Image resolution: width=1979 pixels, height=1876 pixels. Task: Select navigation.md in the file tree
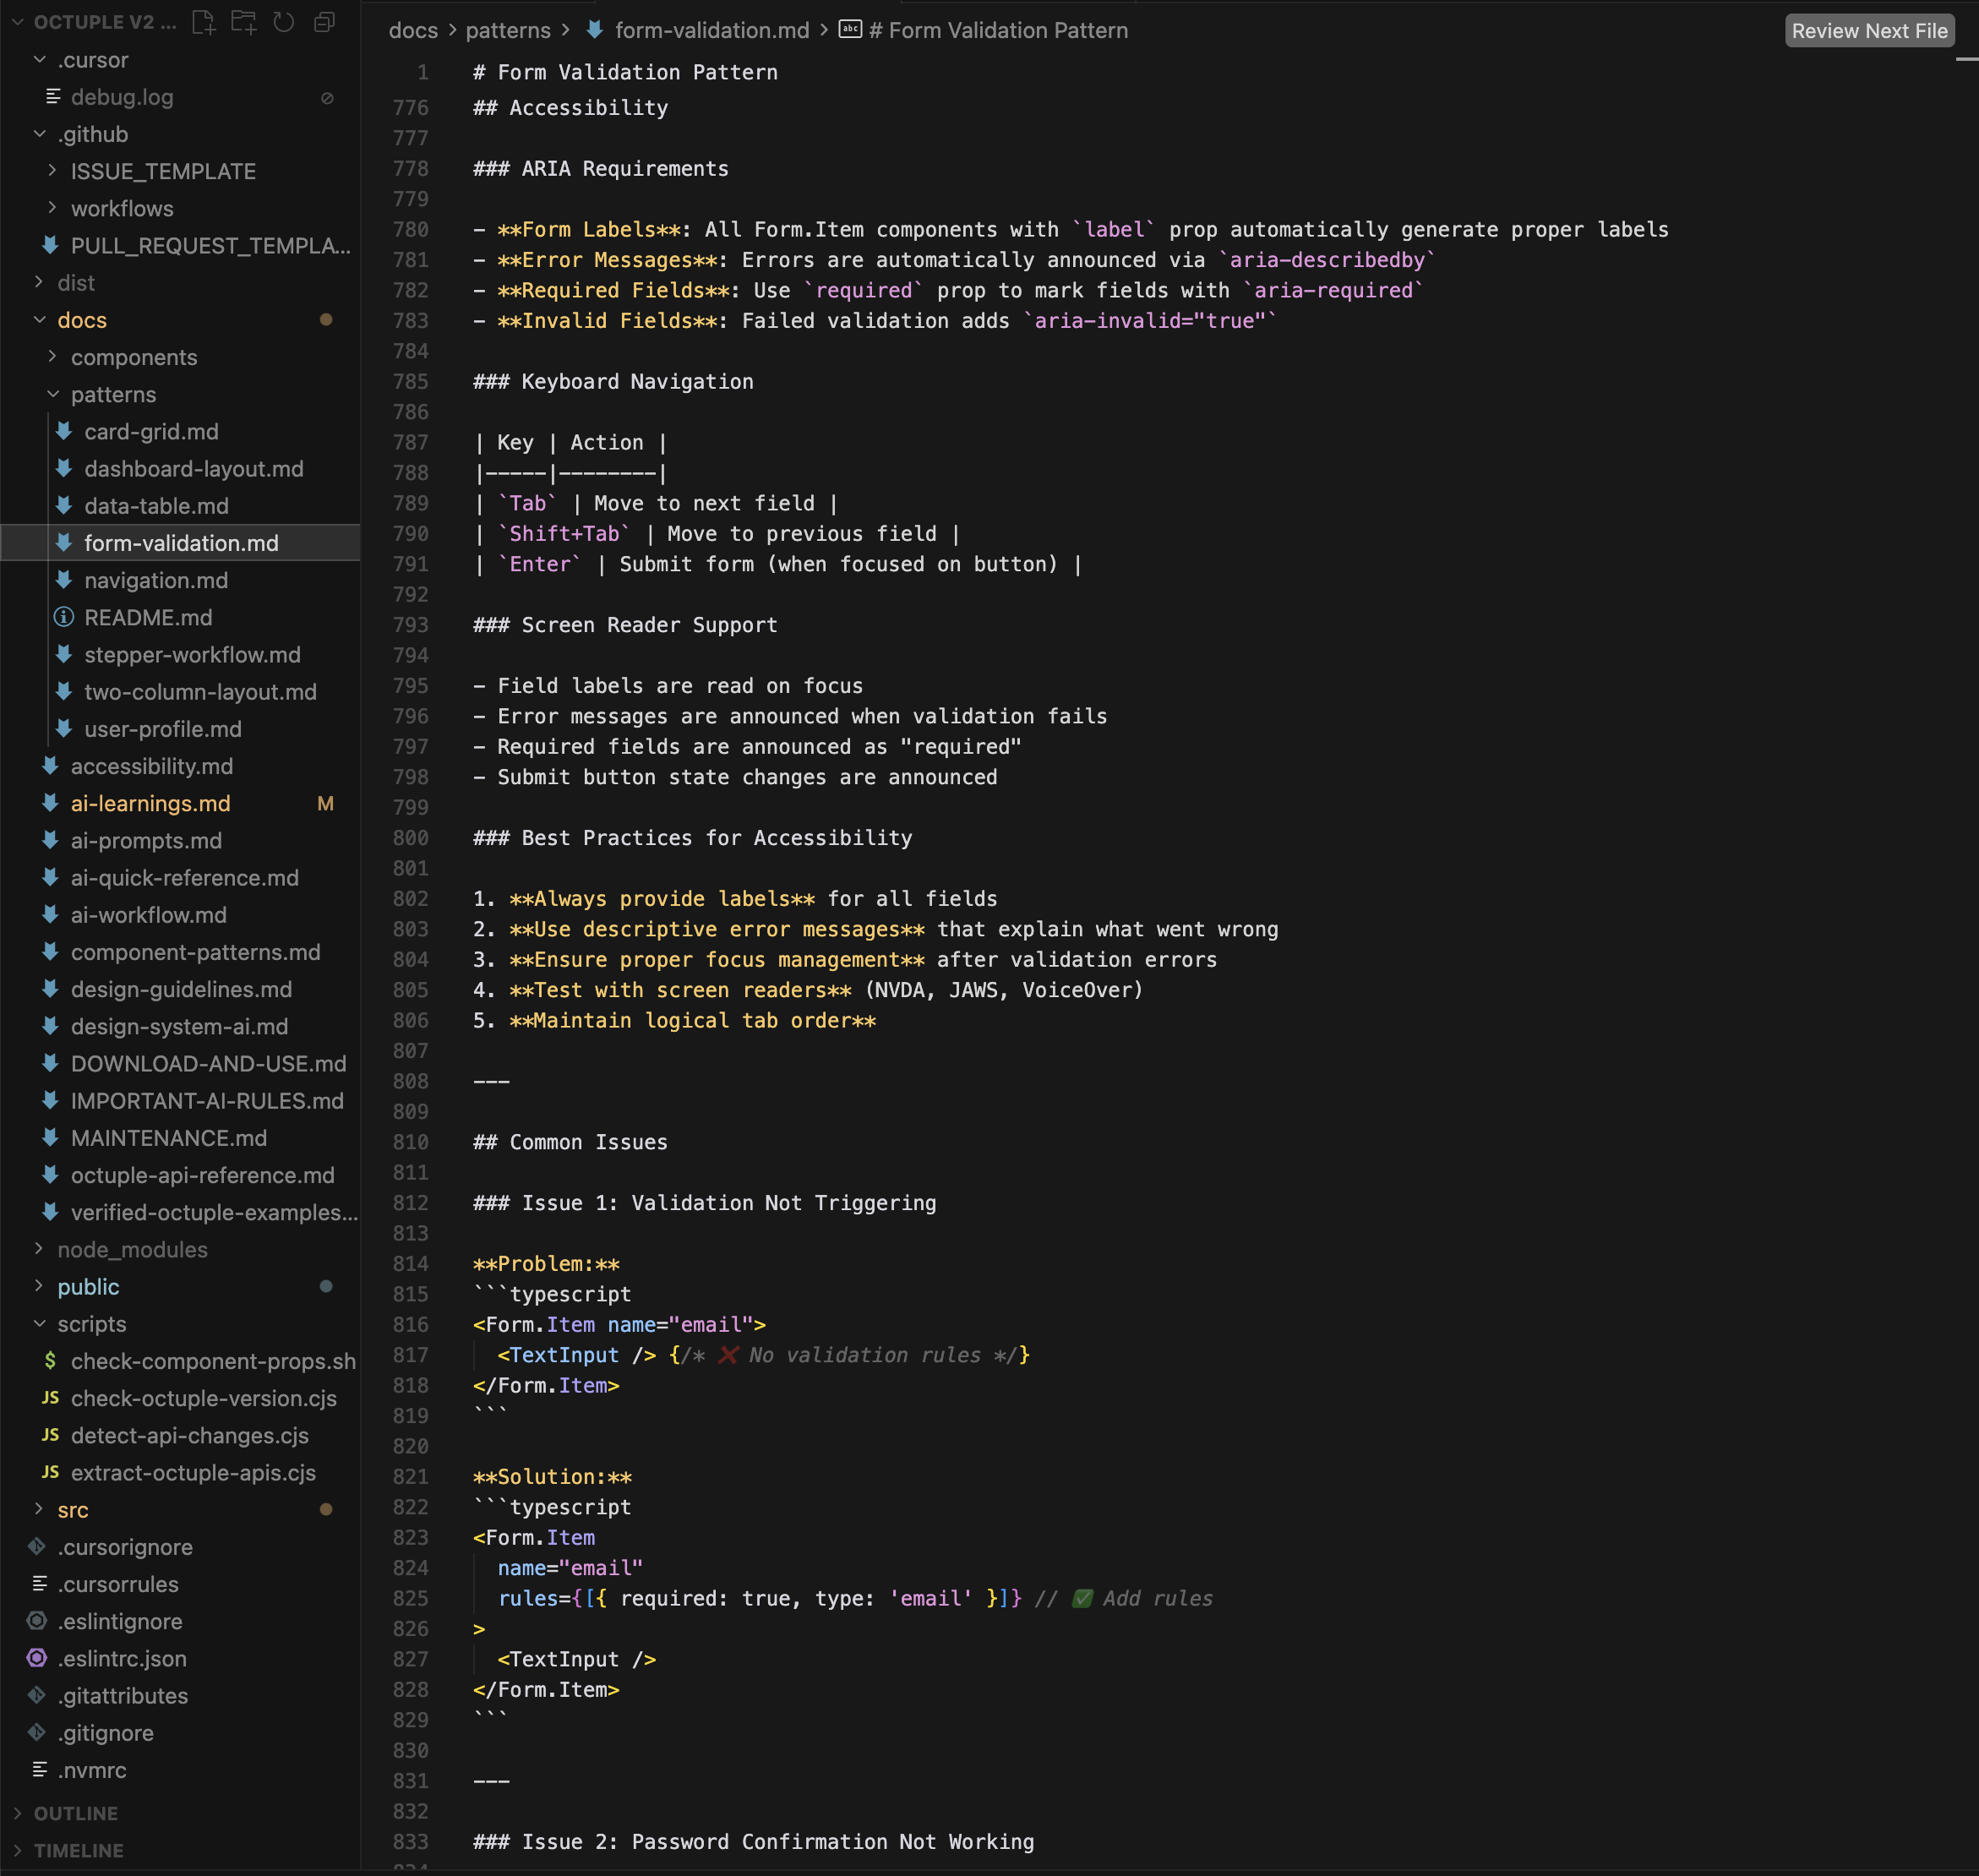click(x=155, y=580)
